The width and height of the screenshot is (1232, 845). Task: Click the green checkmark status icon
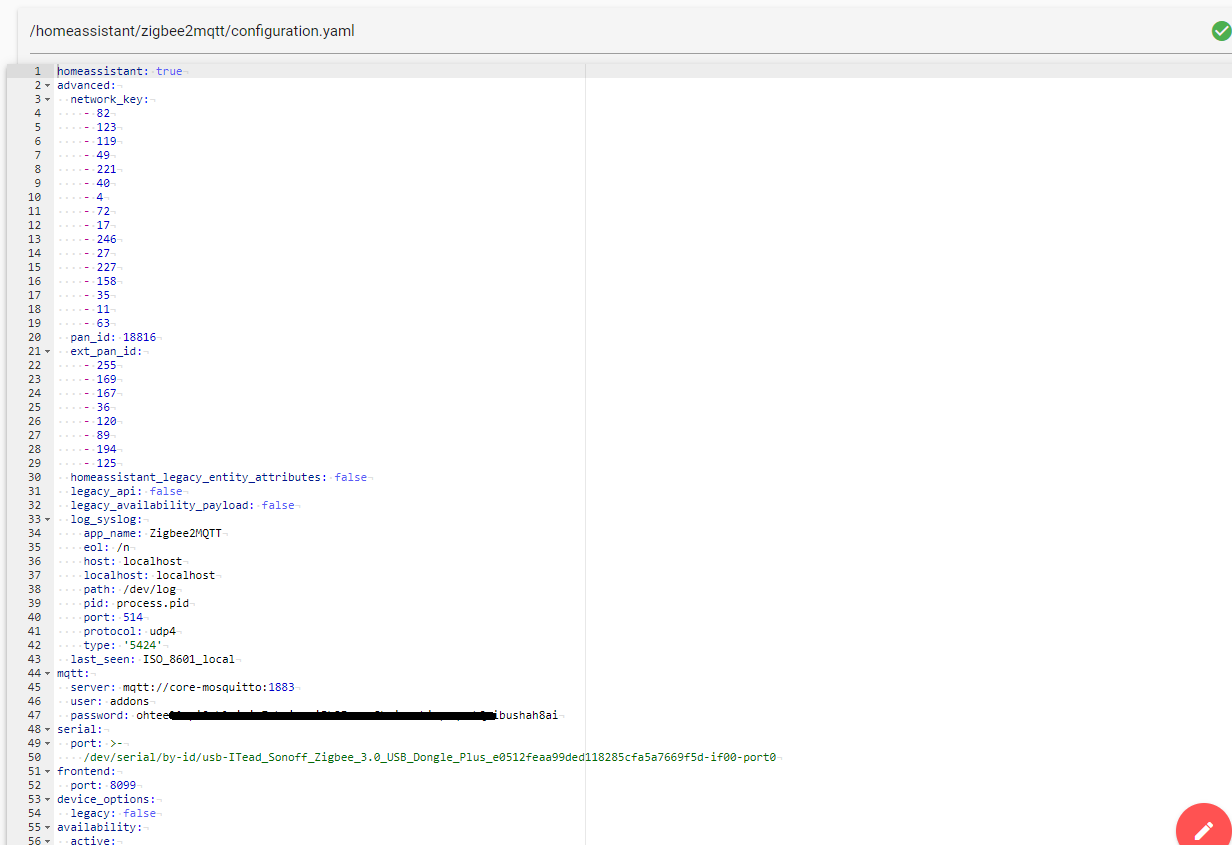coord(1220,31)
